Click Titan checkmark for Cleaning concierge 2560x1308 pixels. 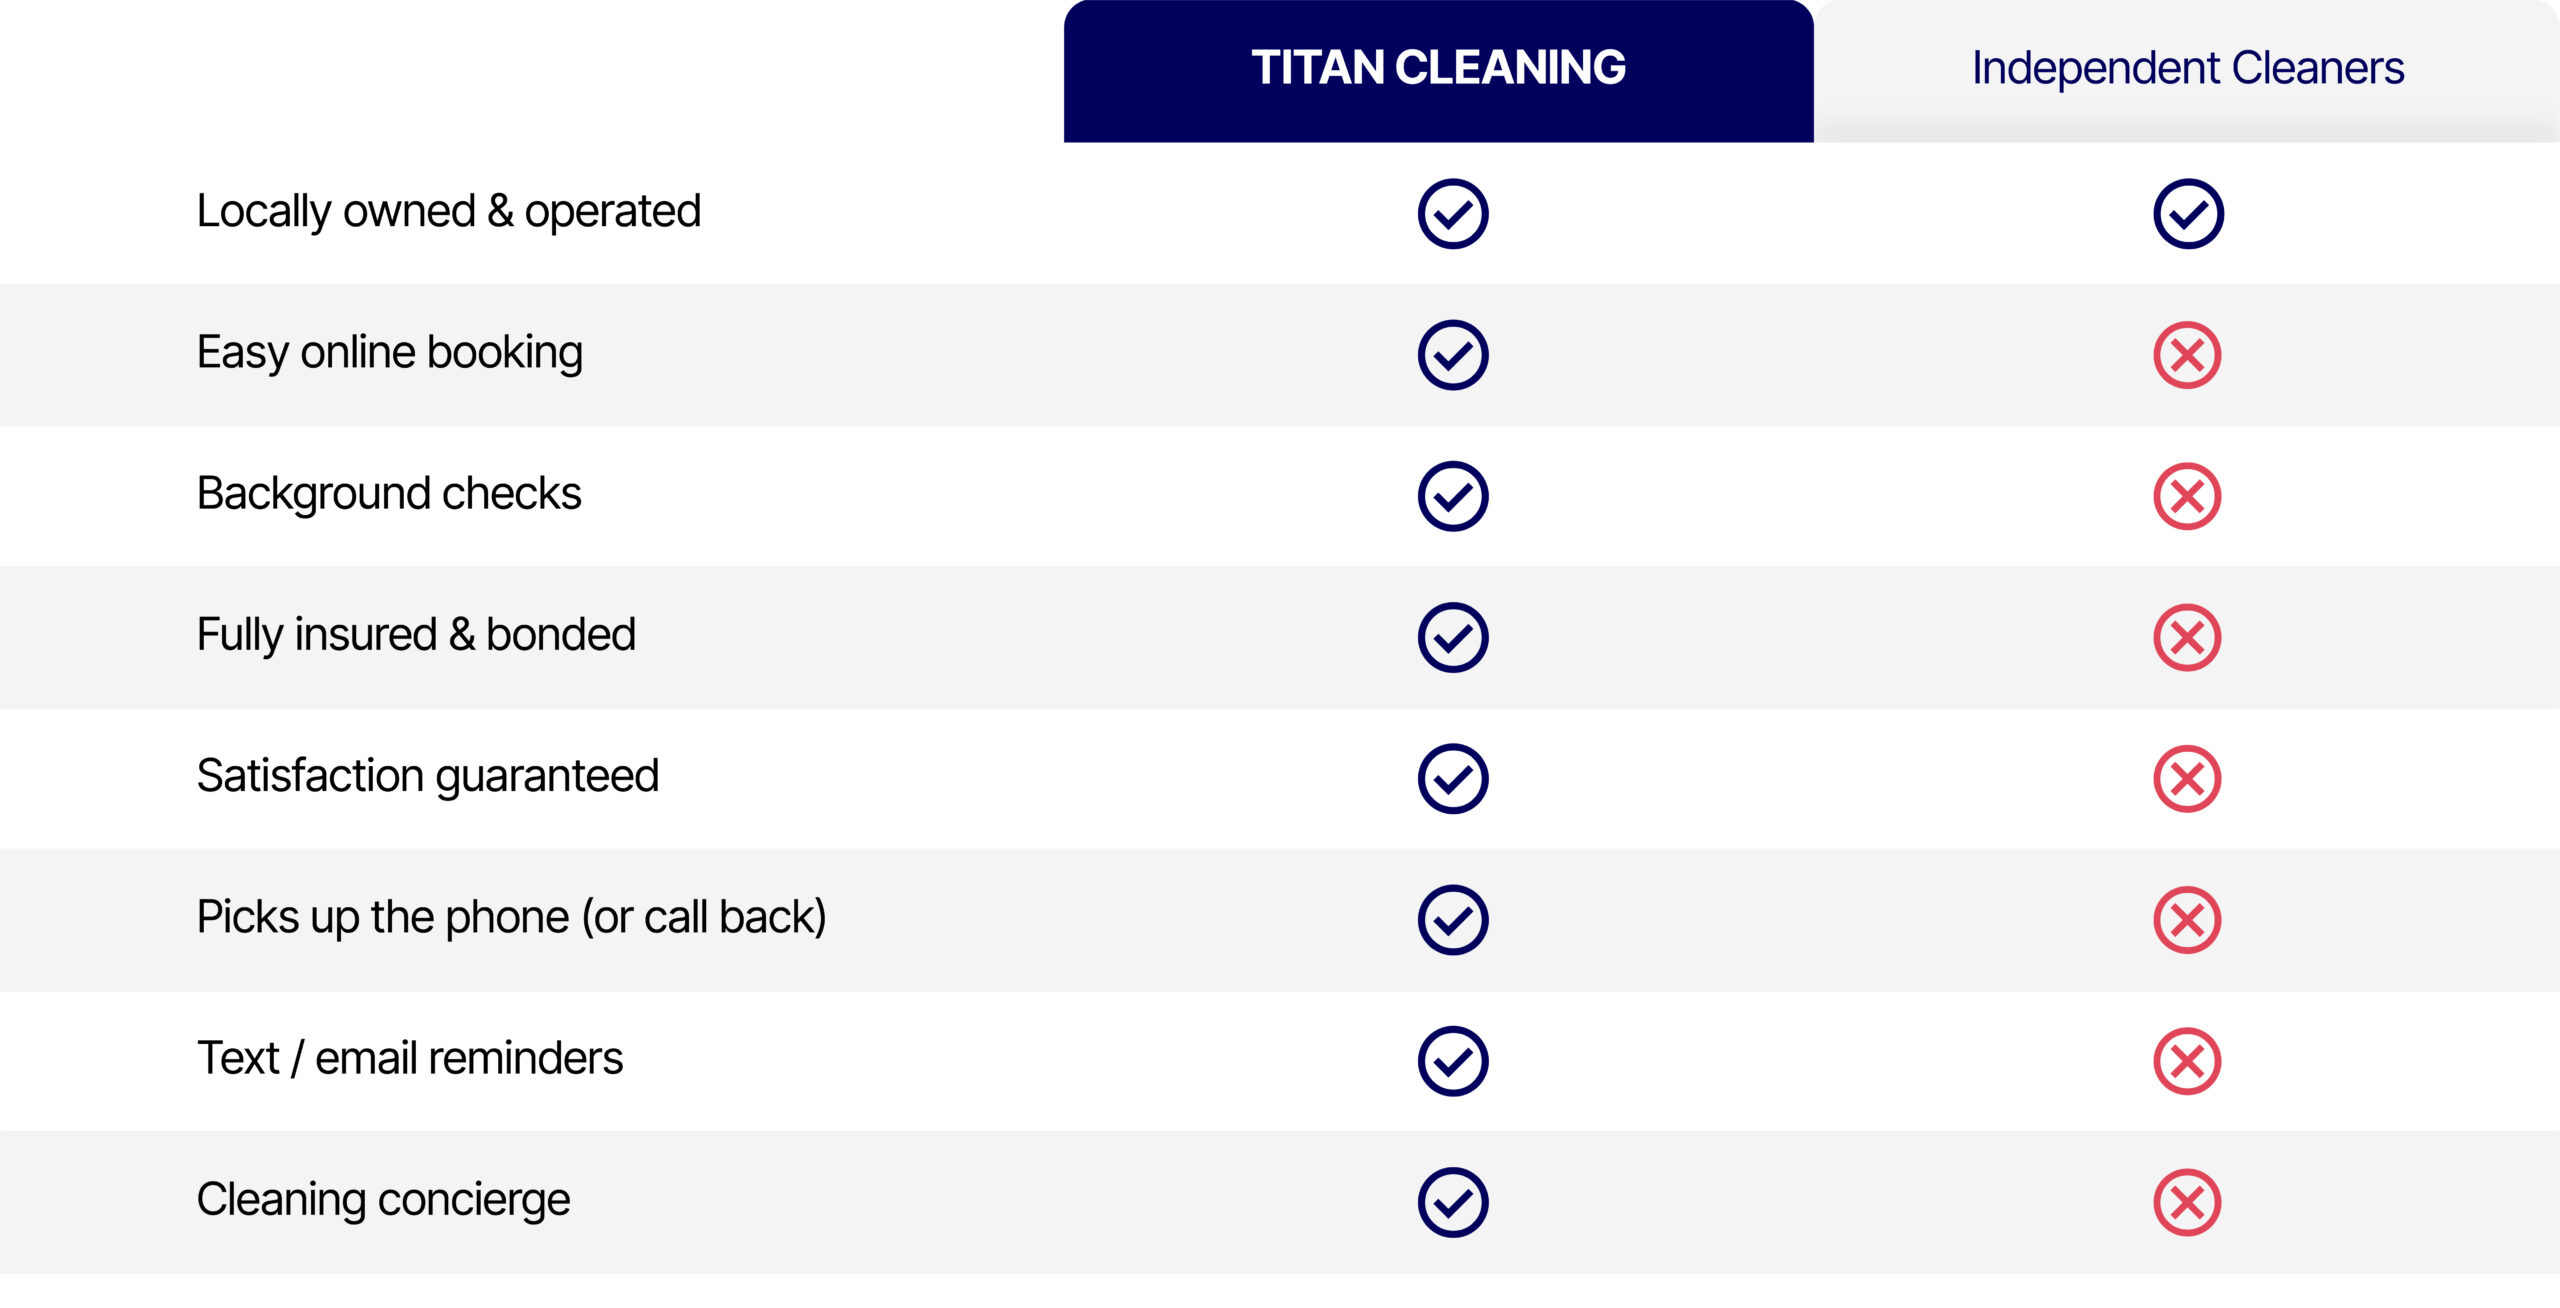pos(1452,1201)
